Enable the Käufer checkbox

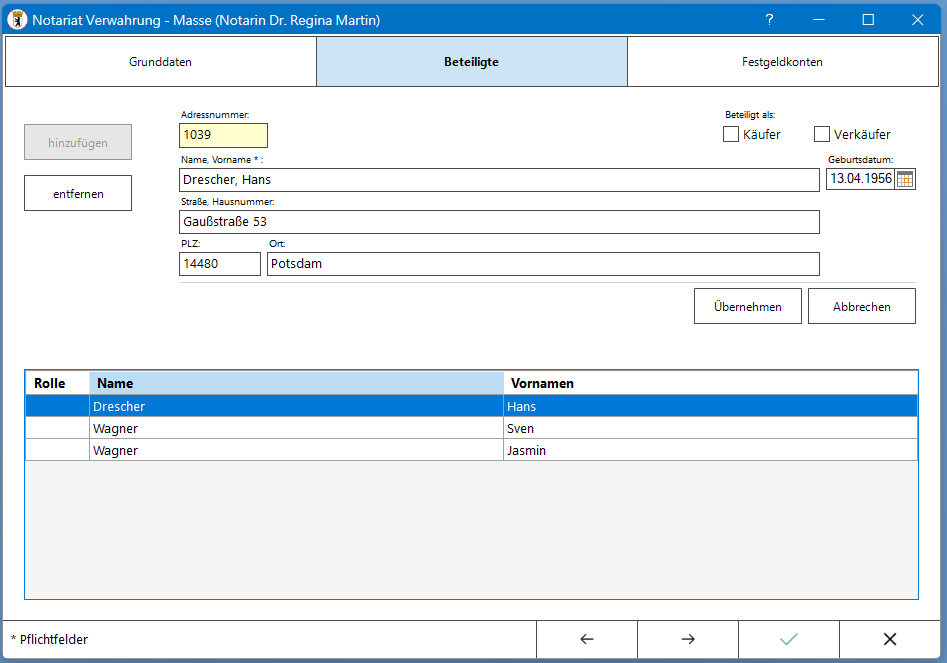pyautogui.click(x=731, y=134)
